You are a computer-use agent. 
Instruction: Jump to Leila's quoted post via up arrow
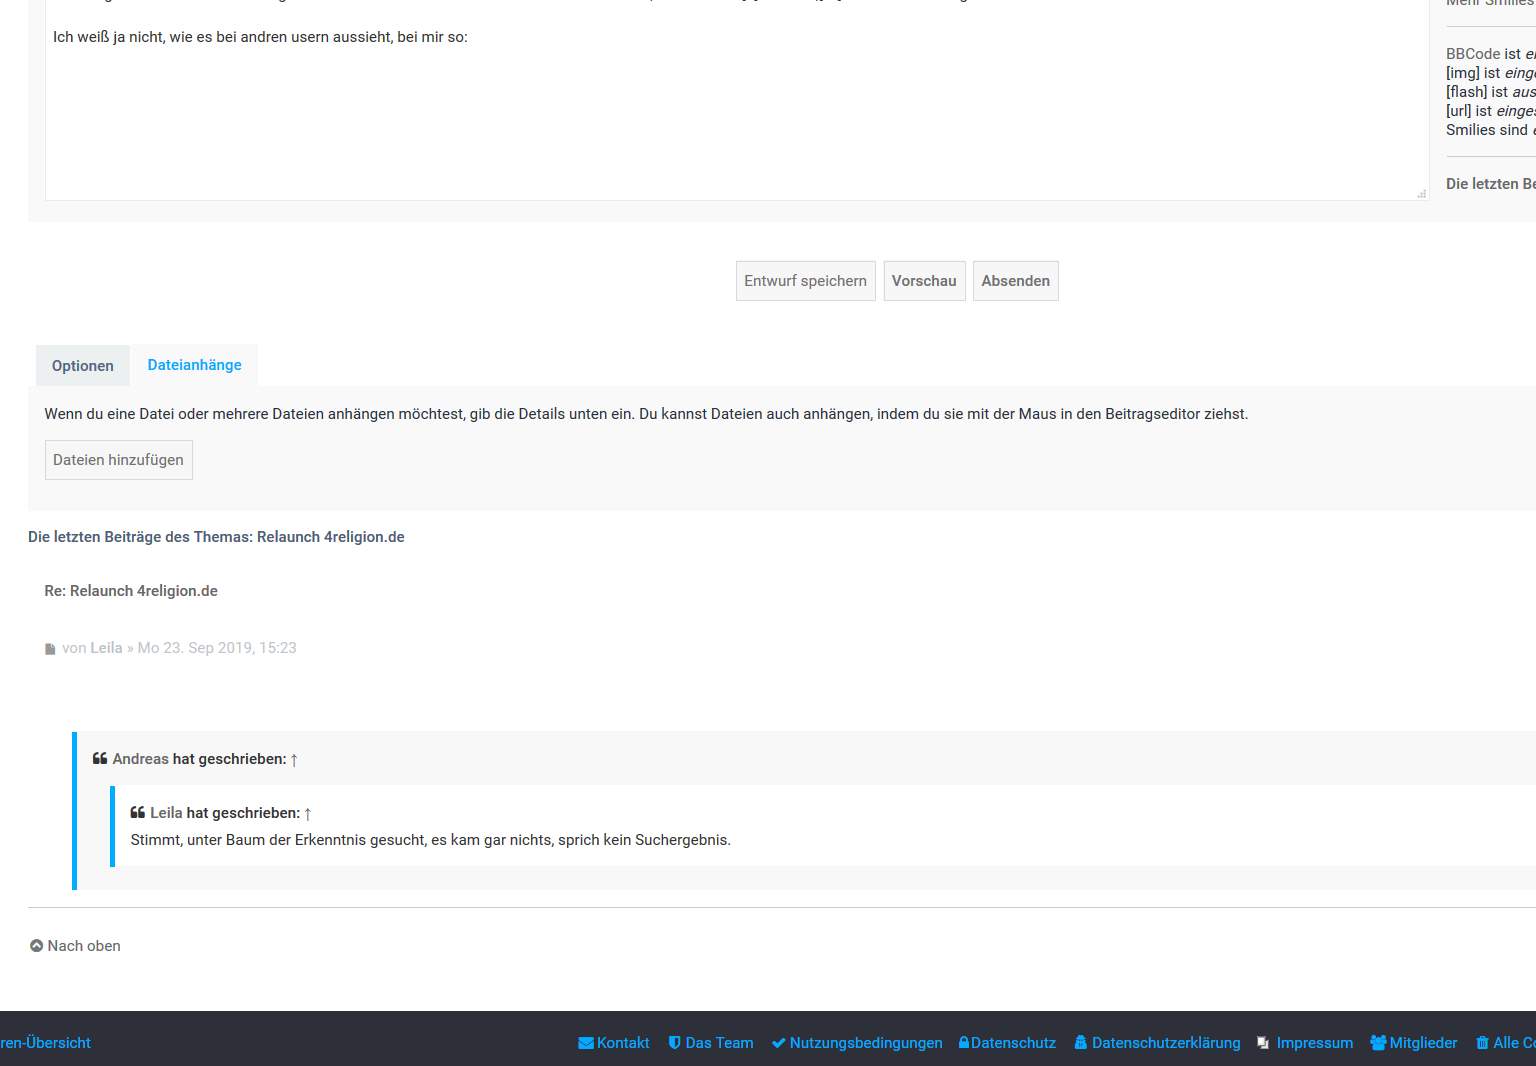pos(308,814)
